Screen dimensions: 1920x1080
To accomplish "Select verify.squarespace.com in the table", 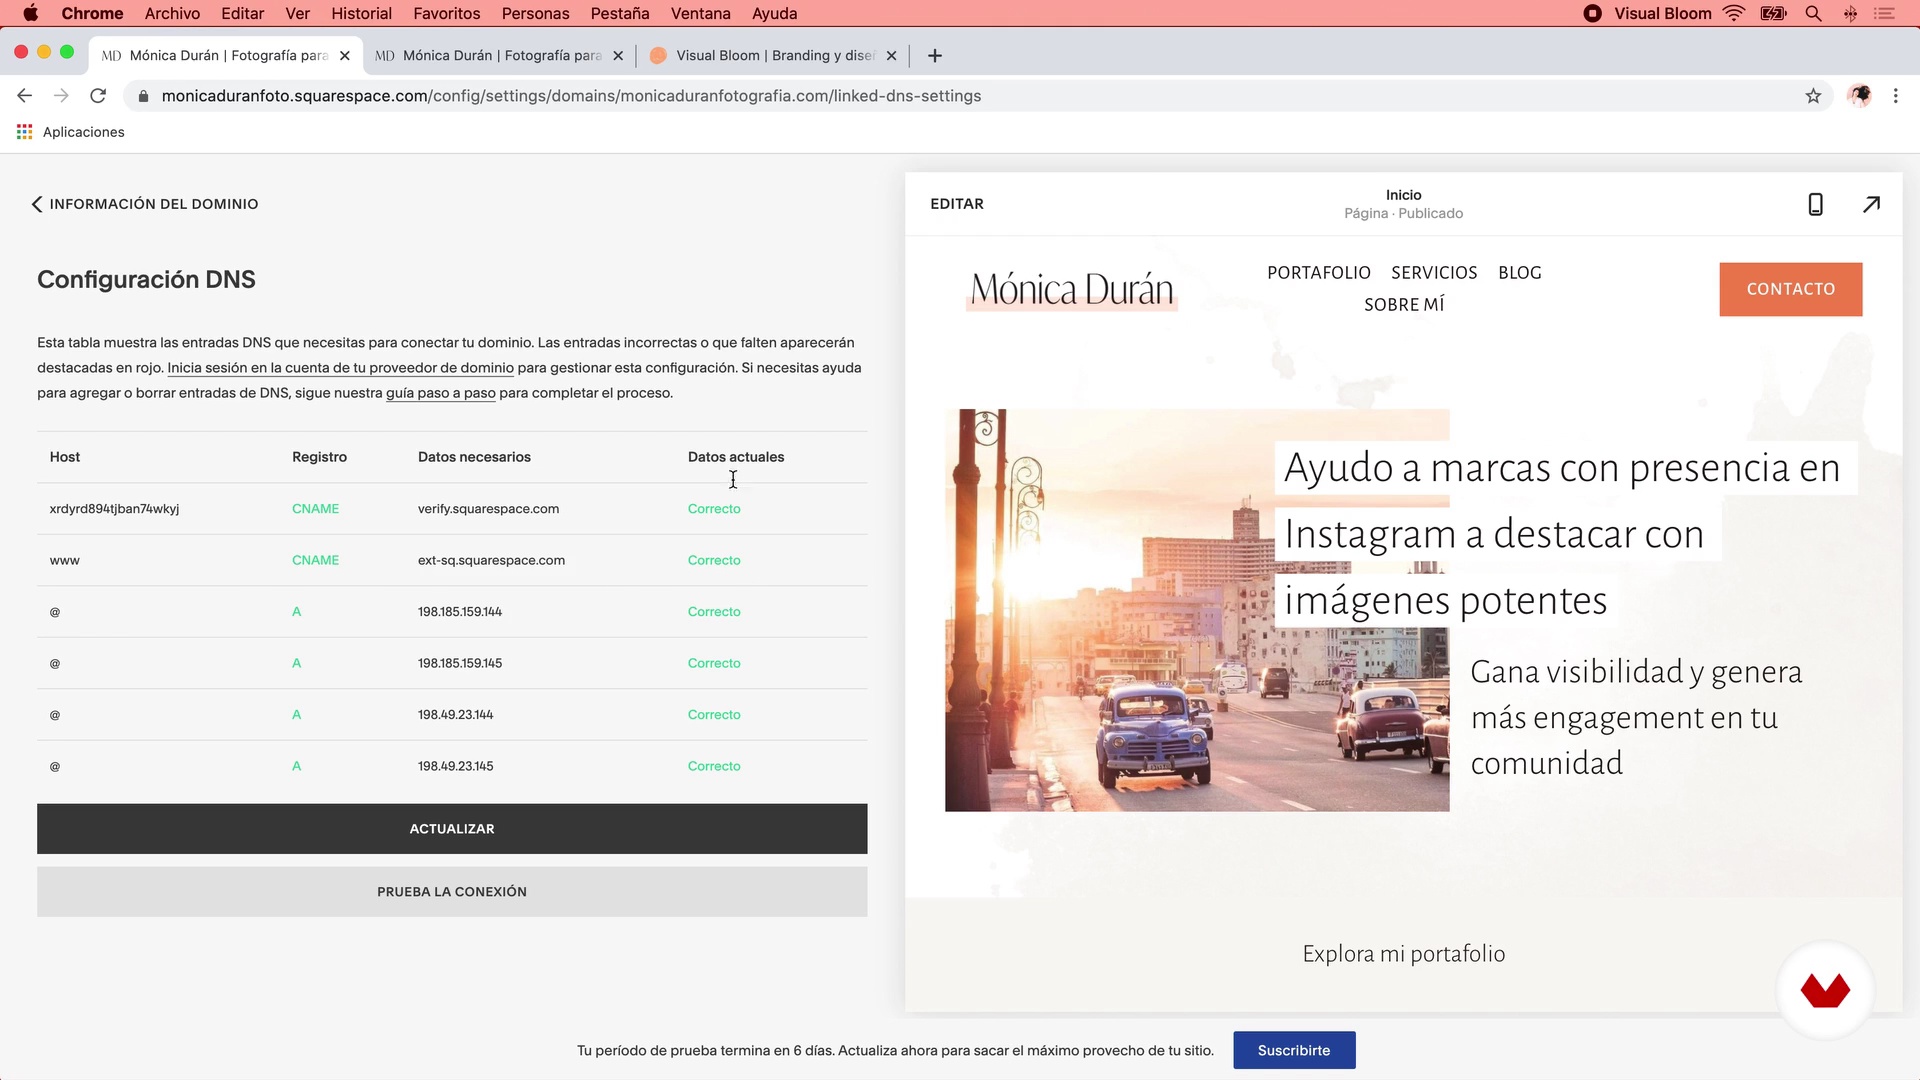I will coord(488,509).
